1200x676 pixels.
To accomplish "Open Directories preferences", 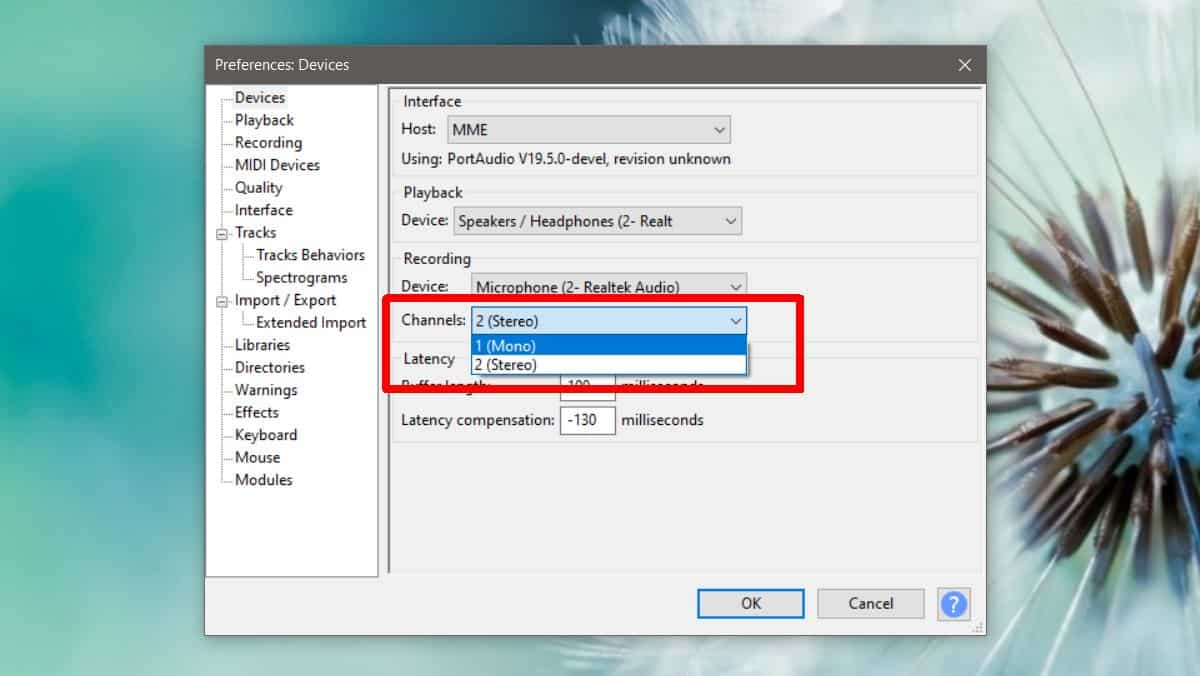I will [x=269, y=368].
